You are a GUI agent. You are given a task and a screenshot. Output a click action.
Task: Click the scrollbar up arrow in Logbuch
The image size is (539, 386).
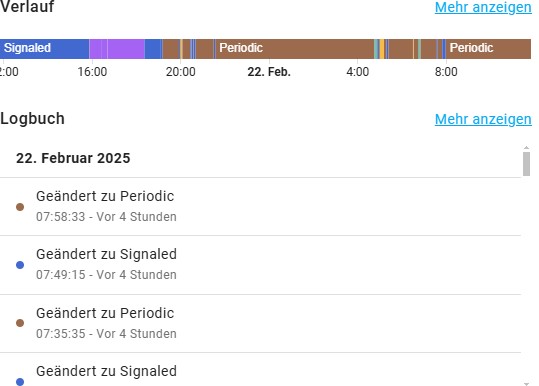click(x=526, y=148)
